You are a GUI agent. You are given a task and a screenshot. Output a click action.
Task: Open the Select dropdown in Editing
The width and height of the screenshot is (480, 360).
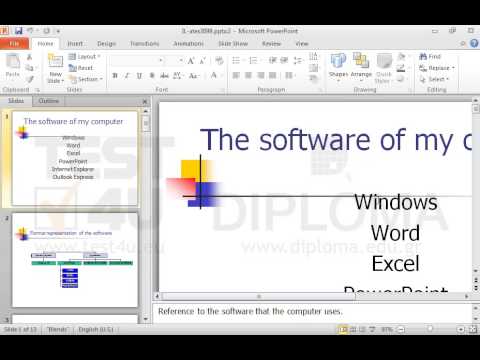[x=434, y=79]
